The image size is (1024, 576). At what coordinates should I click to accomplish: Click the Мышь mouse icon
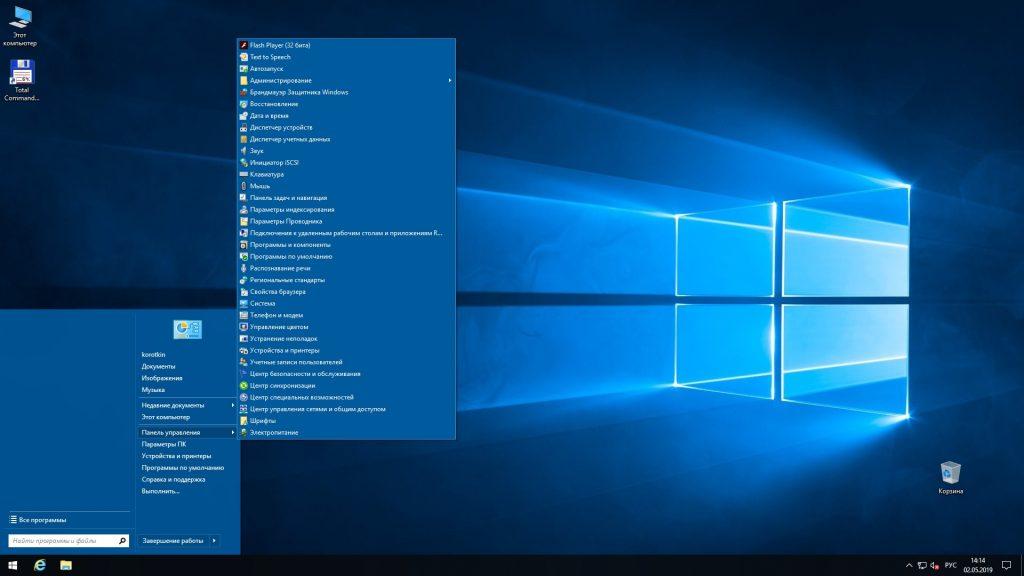click(244, 186)
